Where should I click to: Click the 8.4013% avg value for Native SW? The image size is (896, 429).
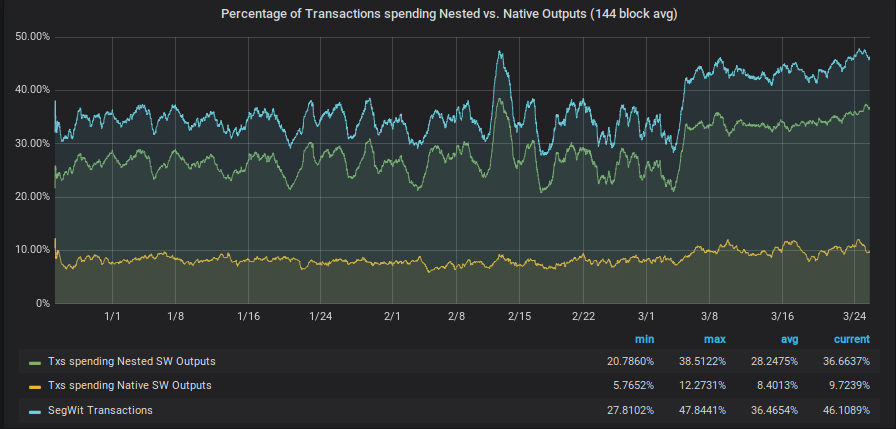pyautogui.click(x=777, y=386)
